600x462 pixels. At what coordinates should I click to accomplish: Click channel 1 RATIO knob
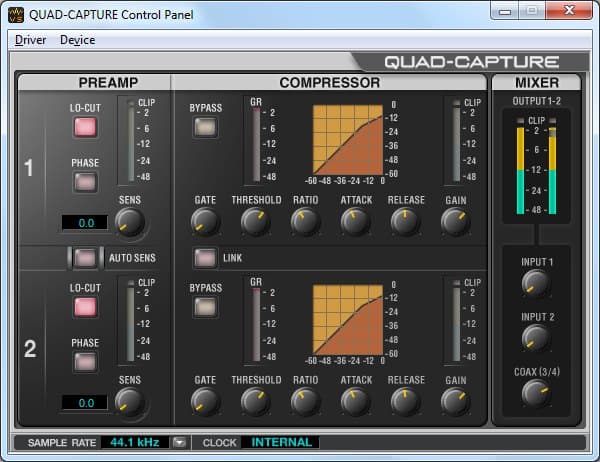305,222
